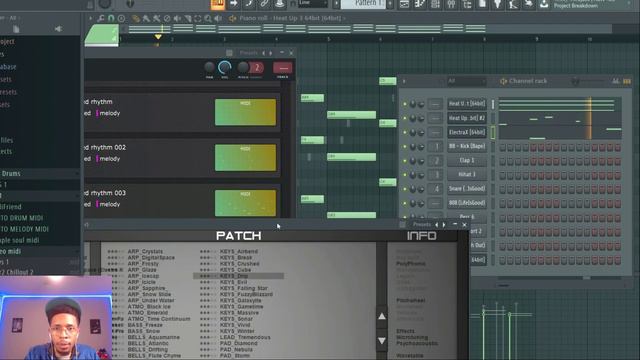Click the Channel rack step sequencer view icon
Screen dimensions: 640x360
pyautogui.click(x=627, y=81)
